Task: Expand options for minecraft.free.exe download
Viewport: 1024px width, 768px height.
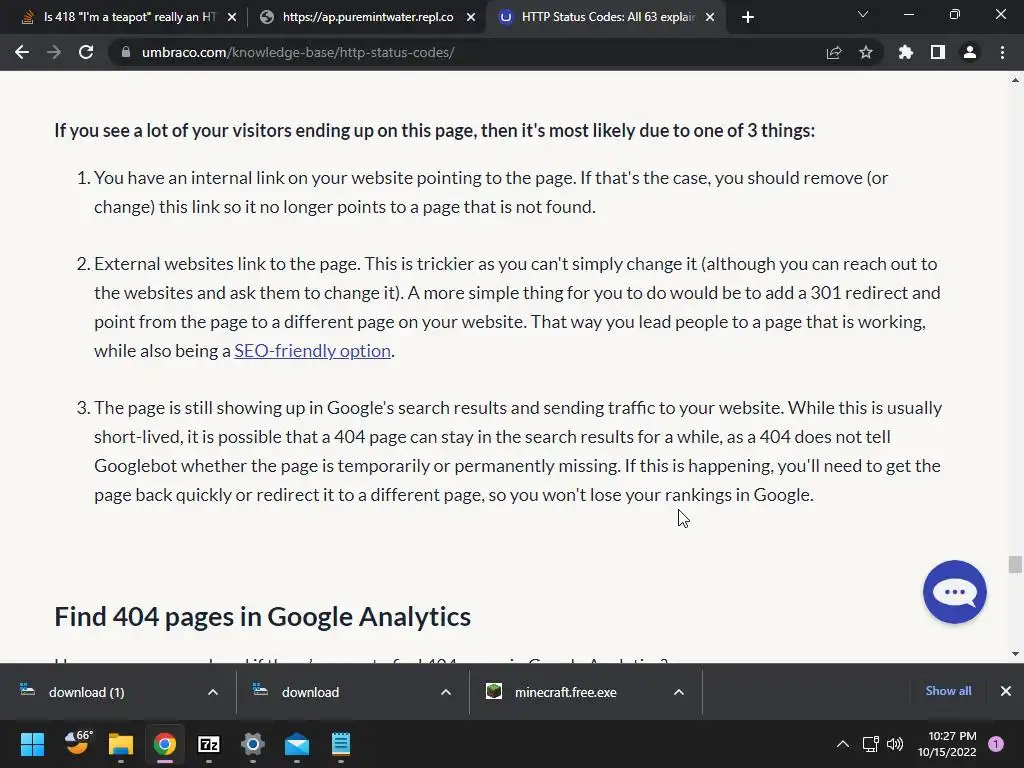Action: [x=678, y=692]
